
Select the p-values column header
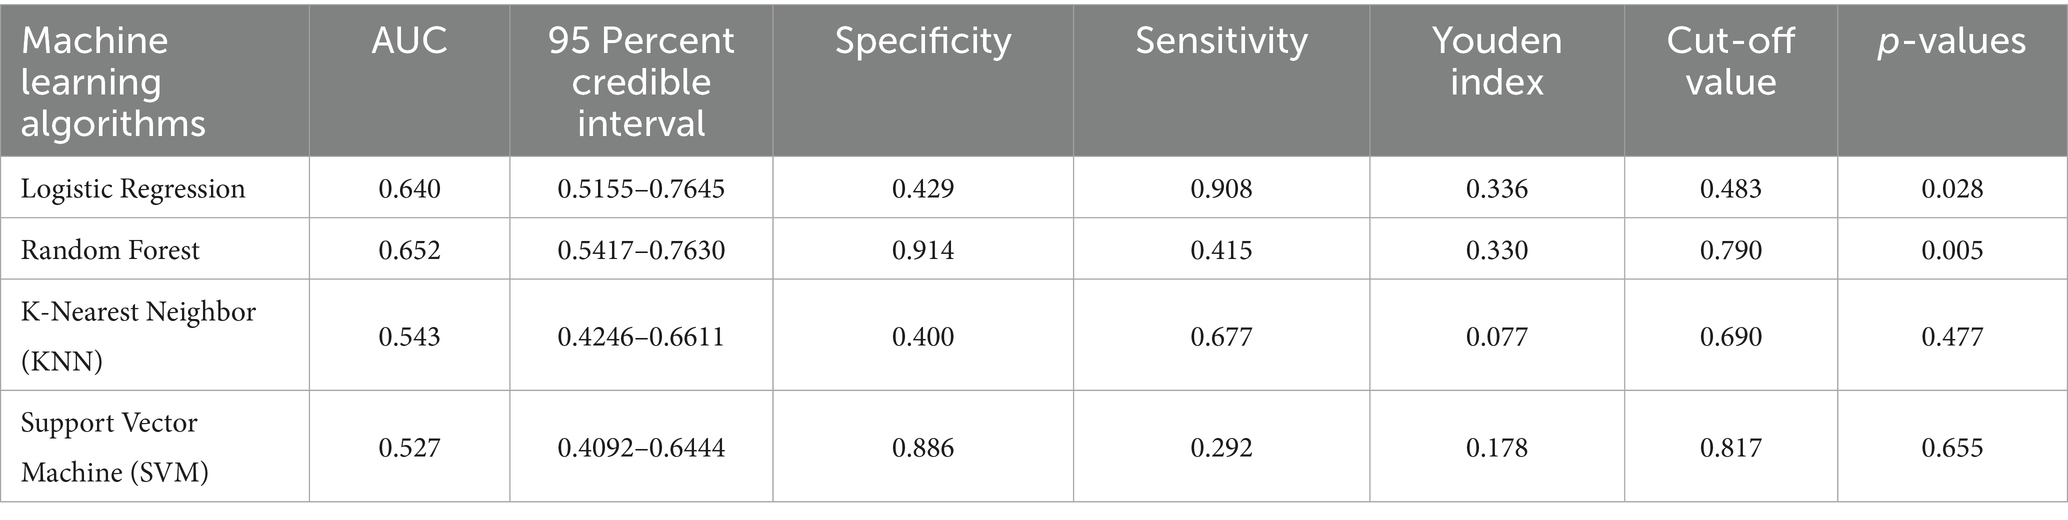coord(1951,41)
